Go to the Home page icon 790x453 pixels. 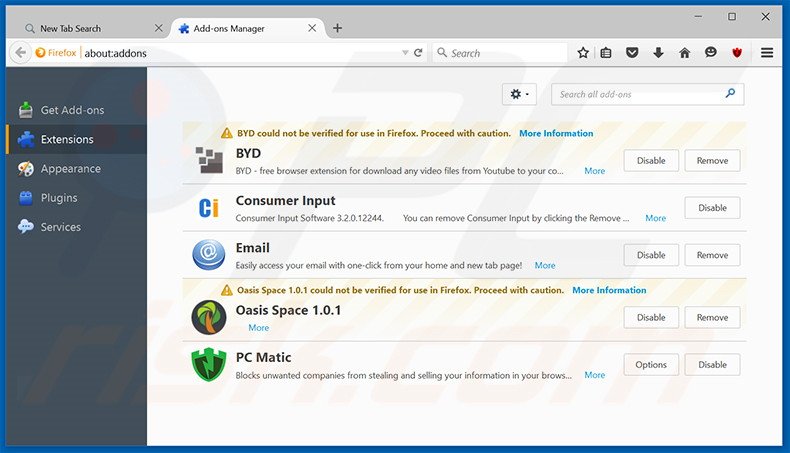click(684, 52)
